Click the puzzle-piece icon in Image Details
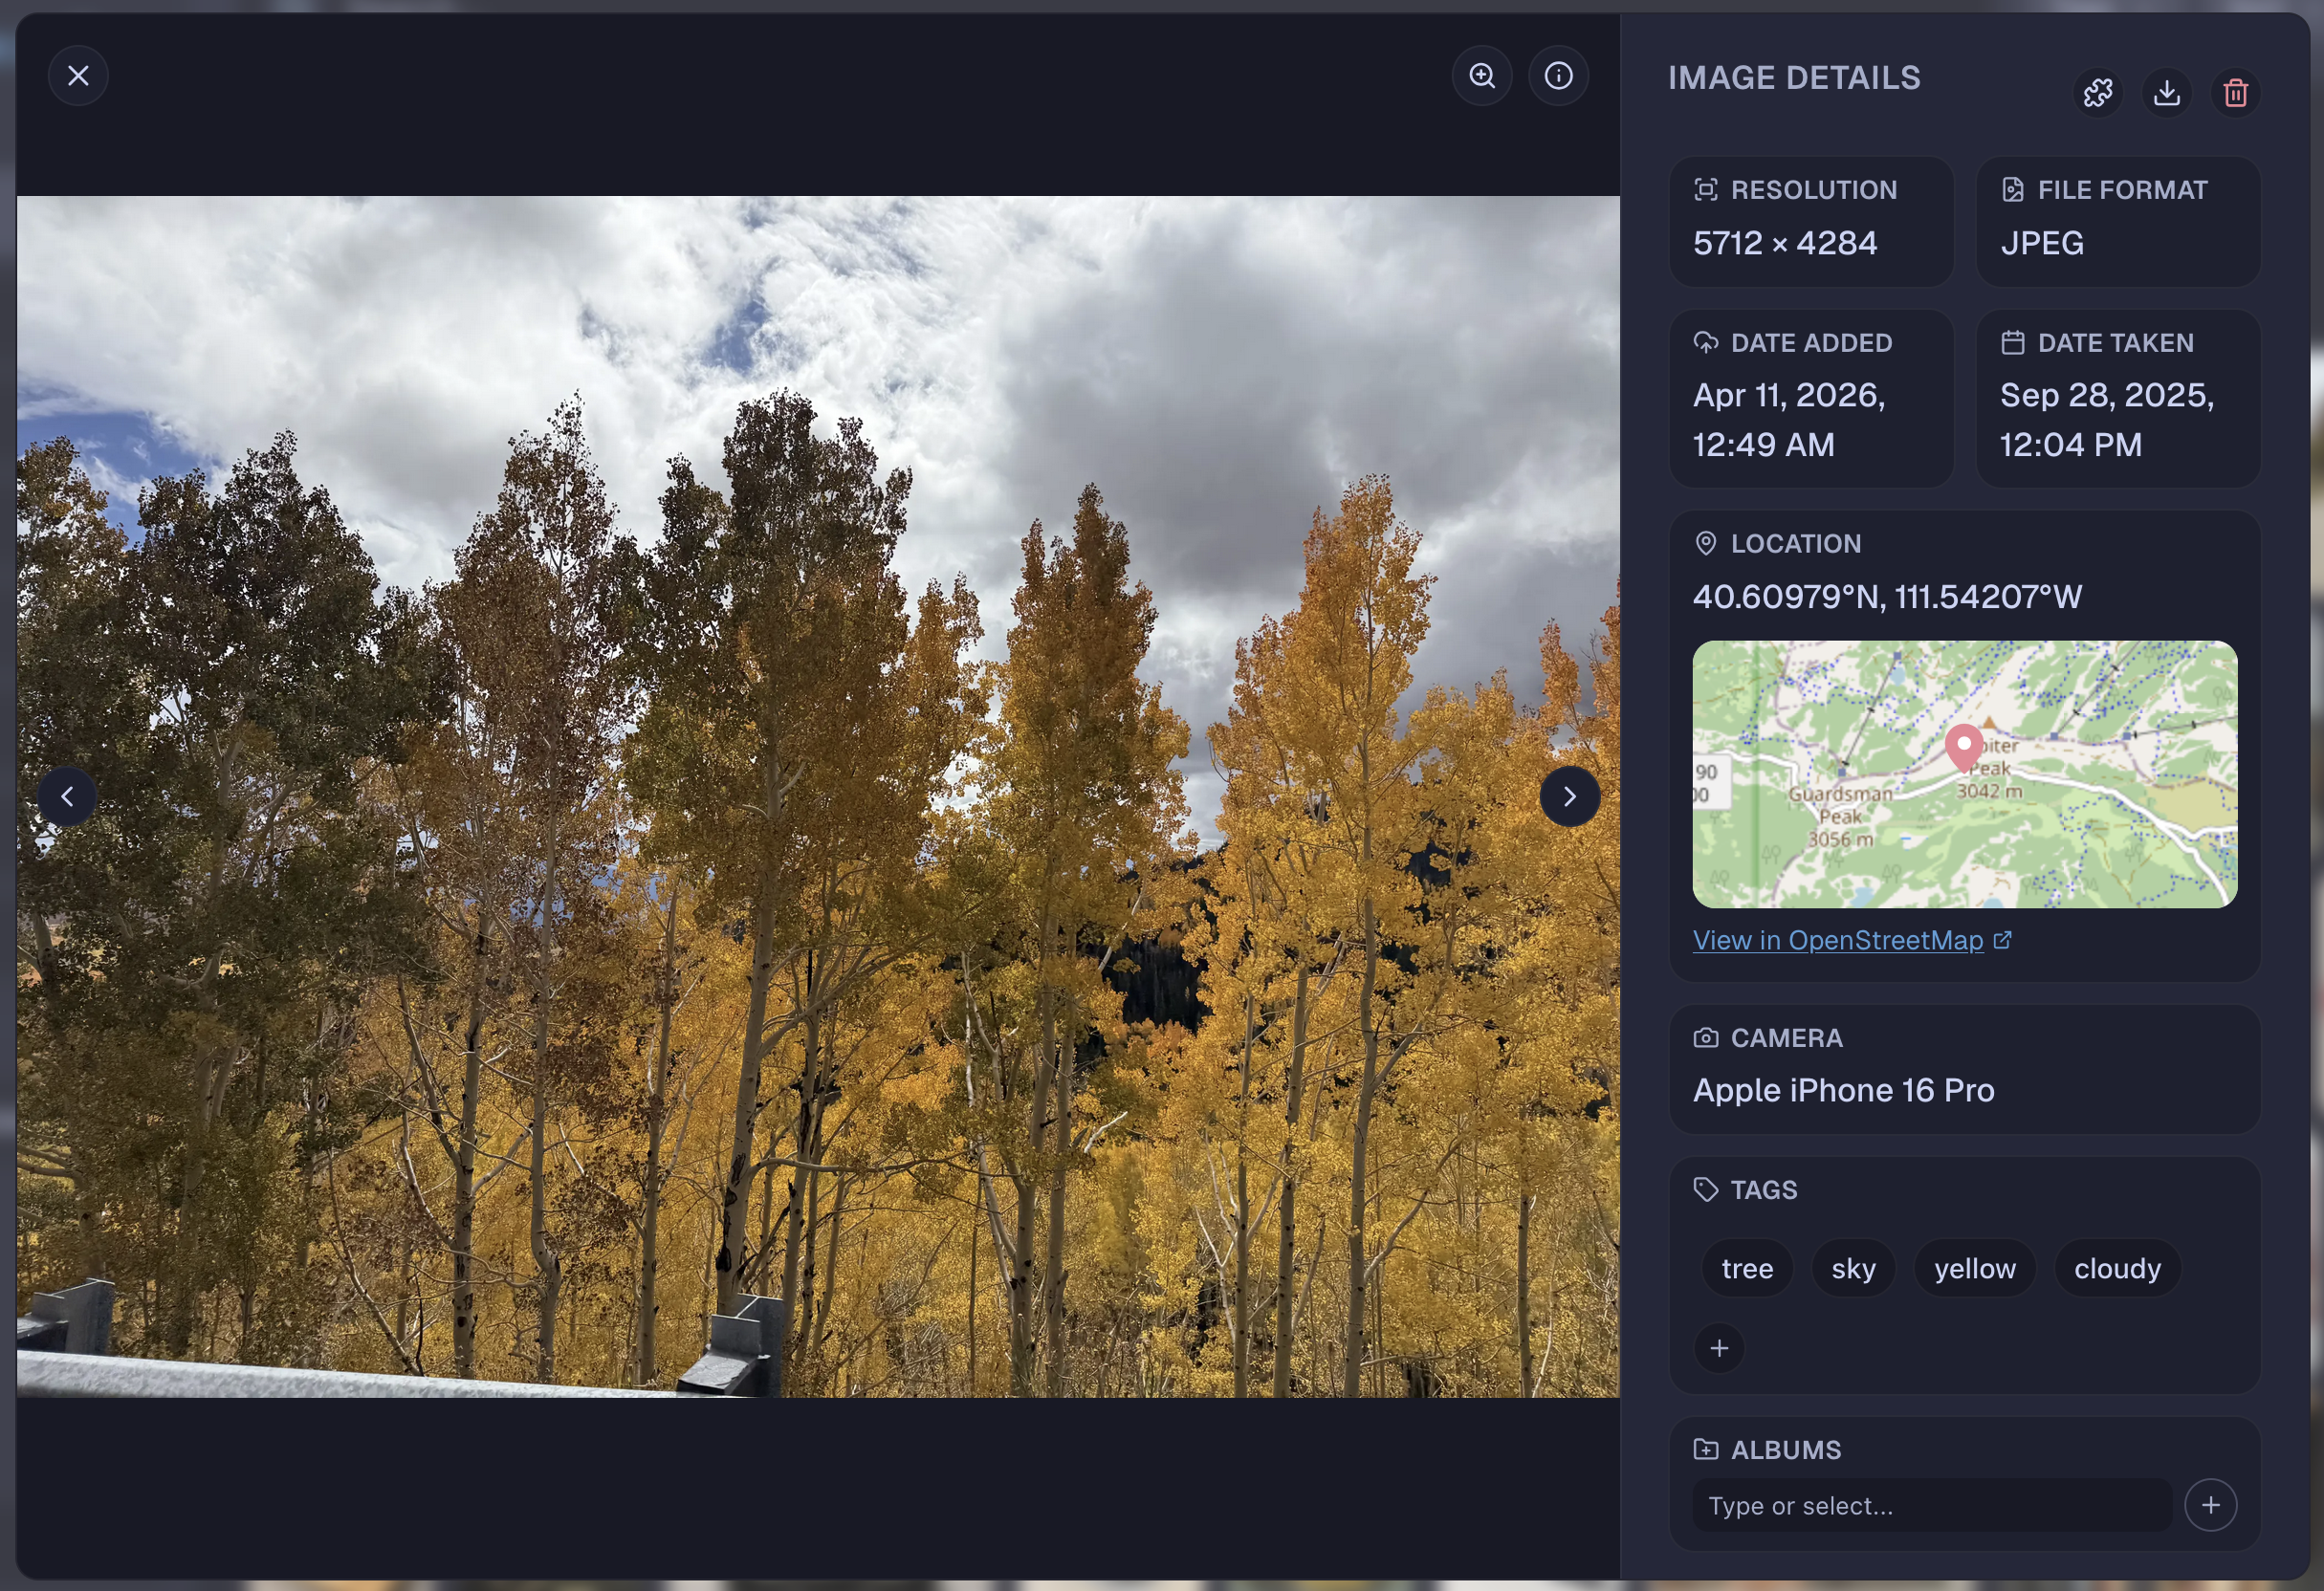2324x1591 pixels. point(2097,92)
